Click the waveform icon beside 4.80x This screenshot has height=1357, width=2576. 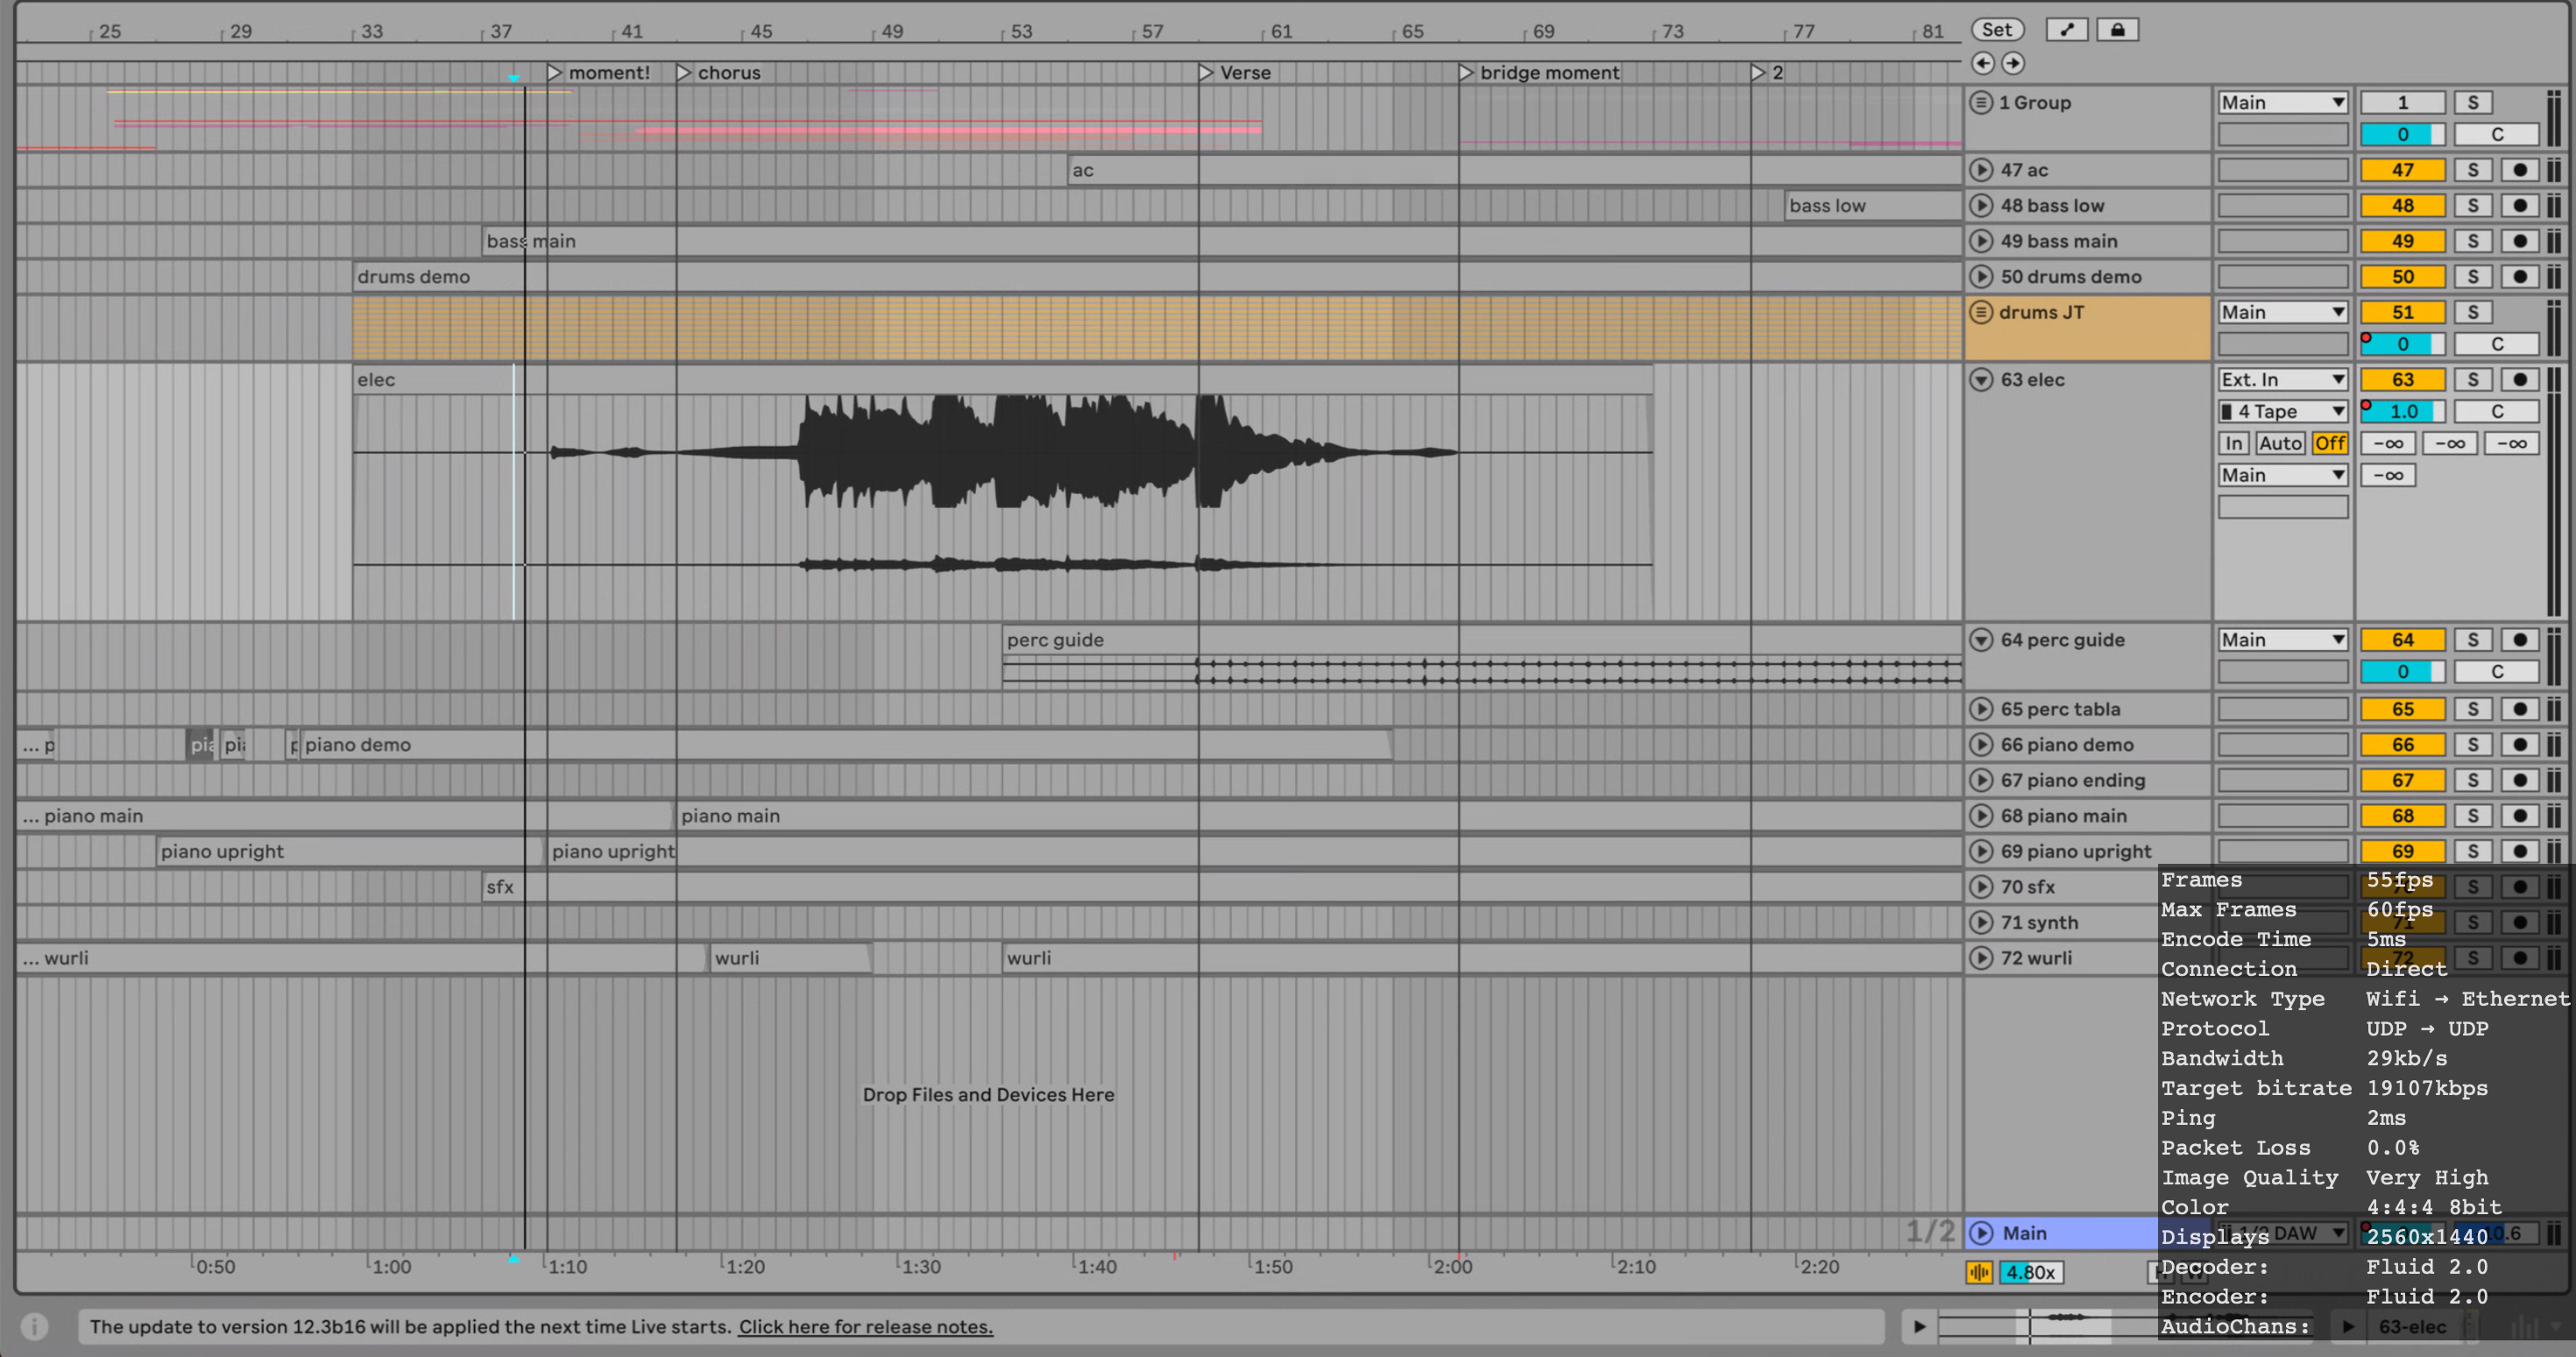pos(1979,1272)
